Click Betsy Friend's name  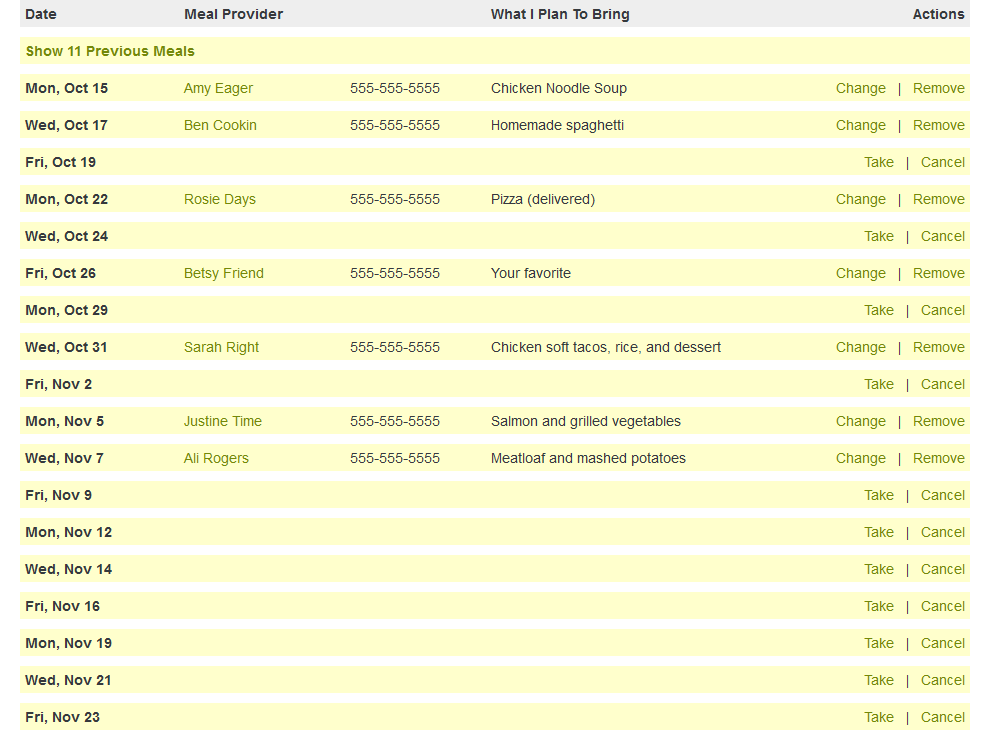[x=224, y=273]
